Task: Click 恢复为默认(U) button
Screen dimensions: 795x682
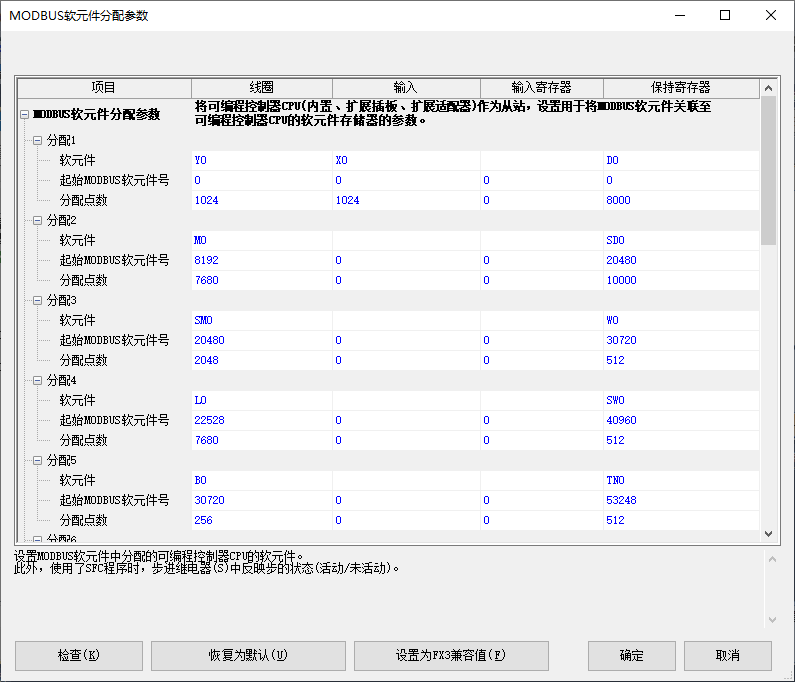Action: click(x=248, y=656)
